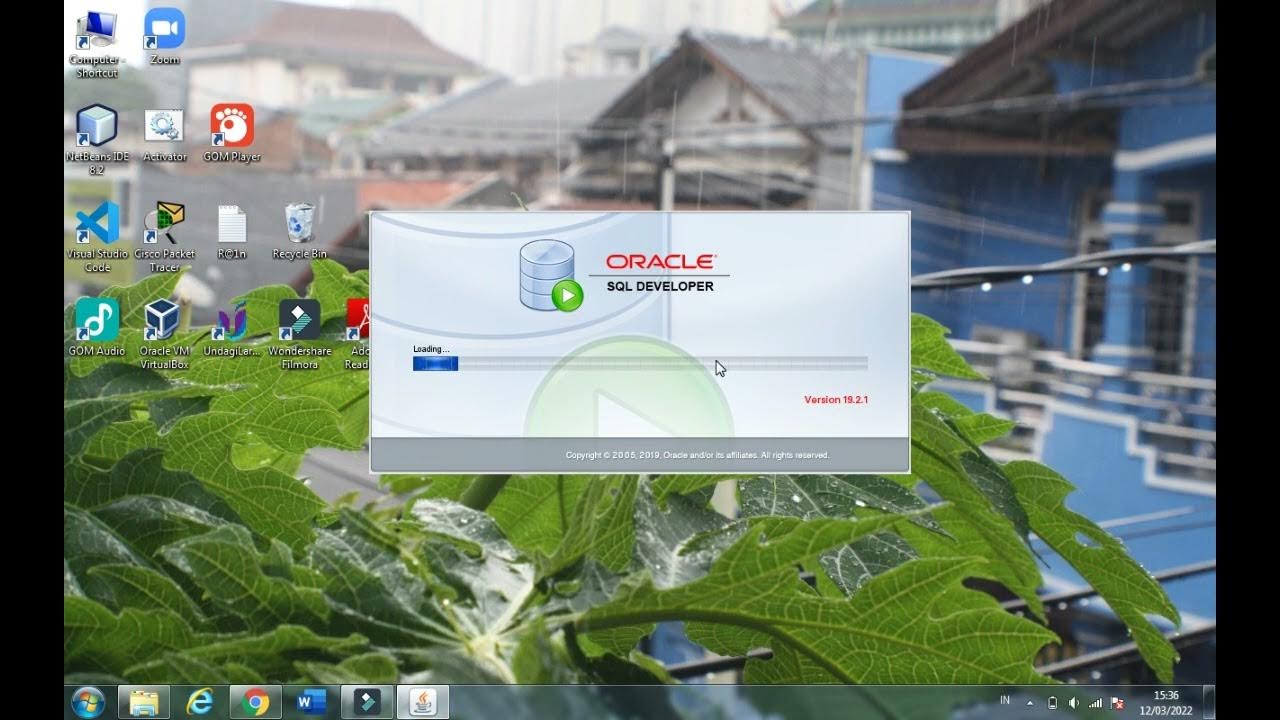Select the Visual Studio Code shortcut
Screen dimensions: 1280x720
[97, 237]
